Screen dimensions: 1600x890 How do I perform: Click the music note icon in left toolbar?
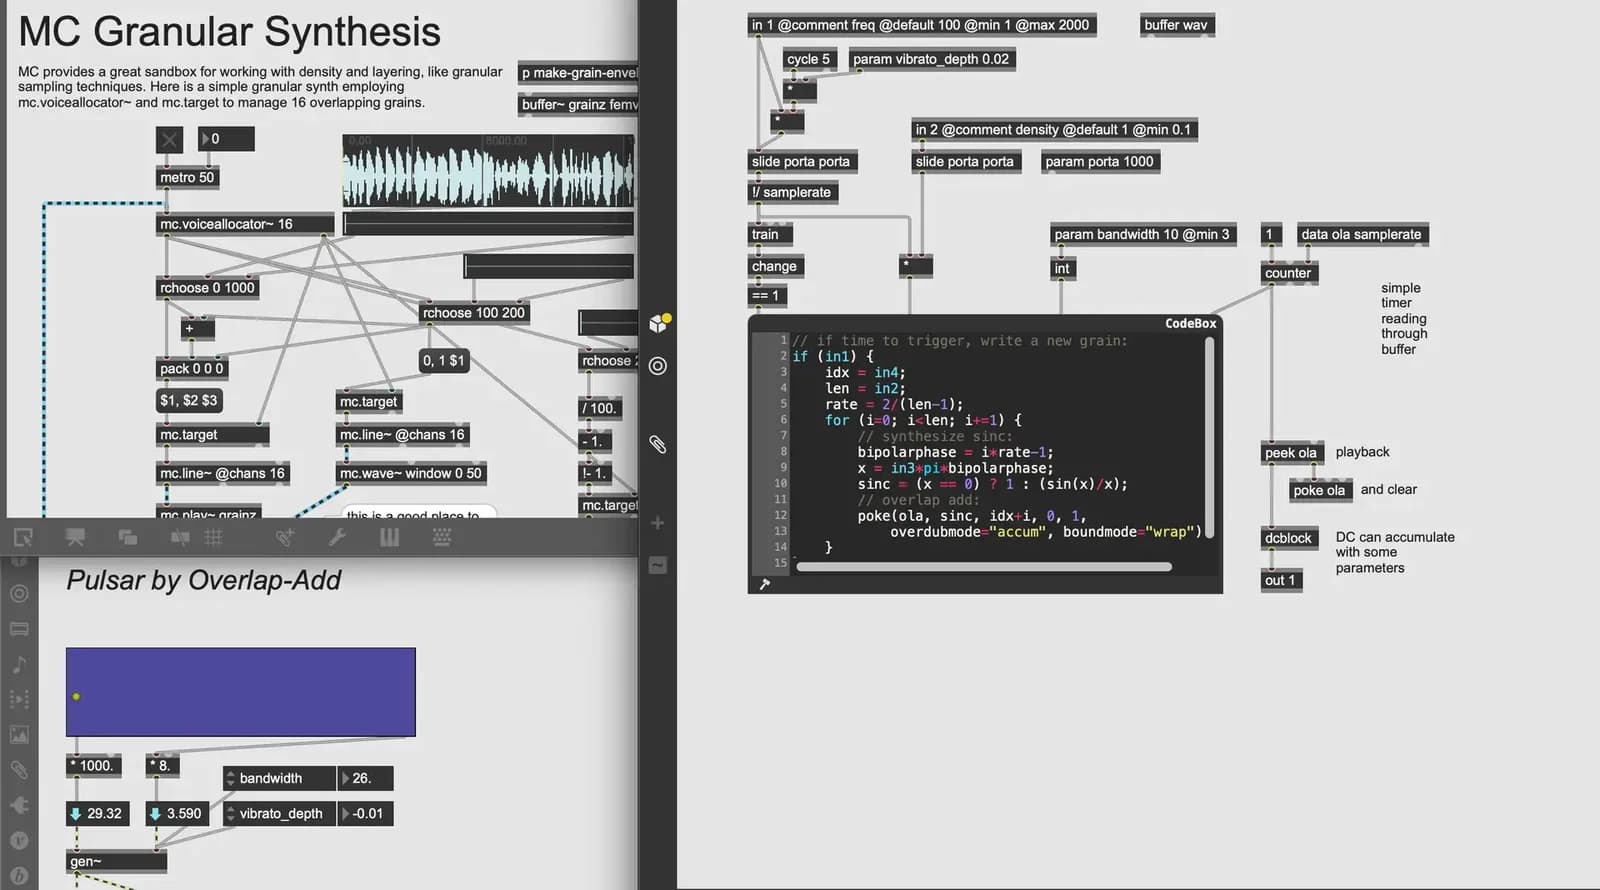click(x=19, y=664)
